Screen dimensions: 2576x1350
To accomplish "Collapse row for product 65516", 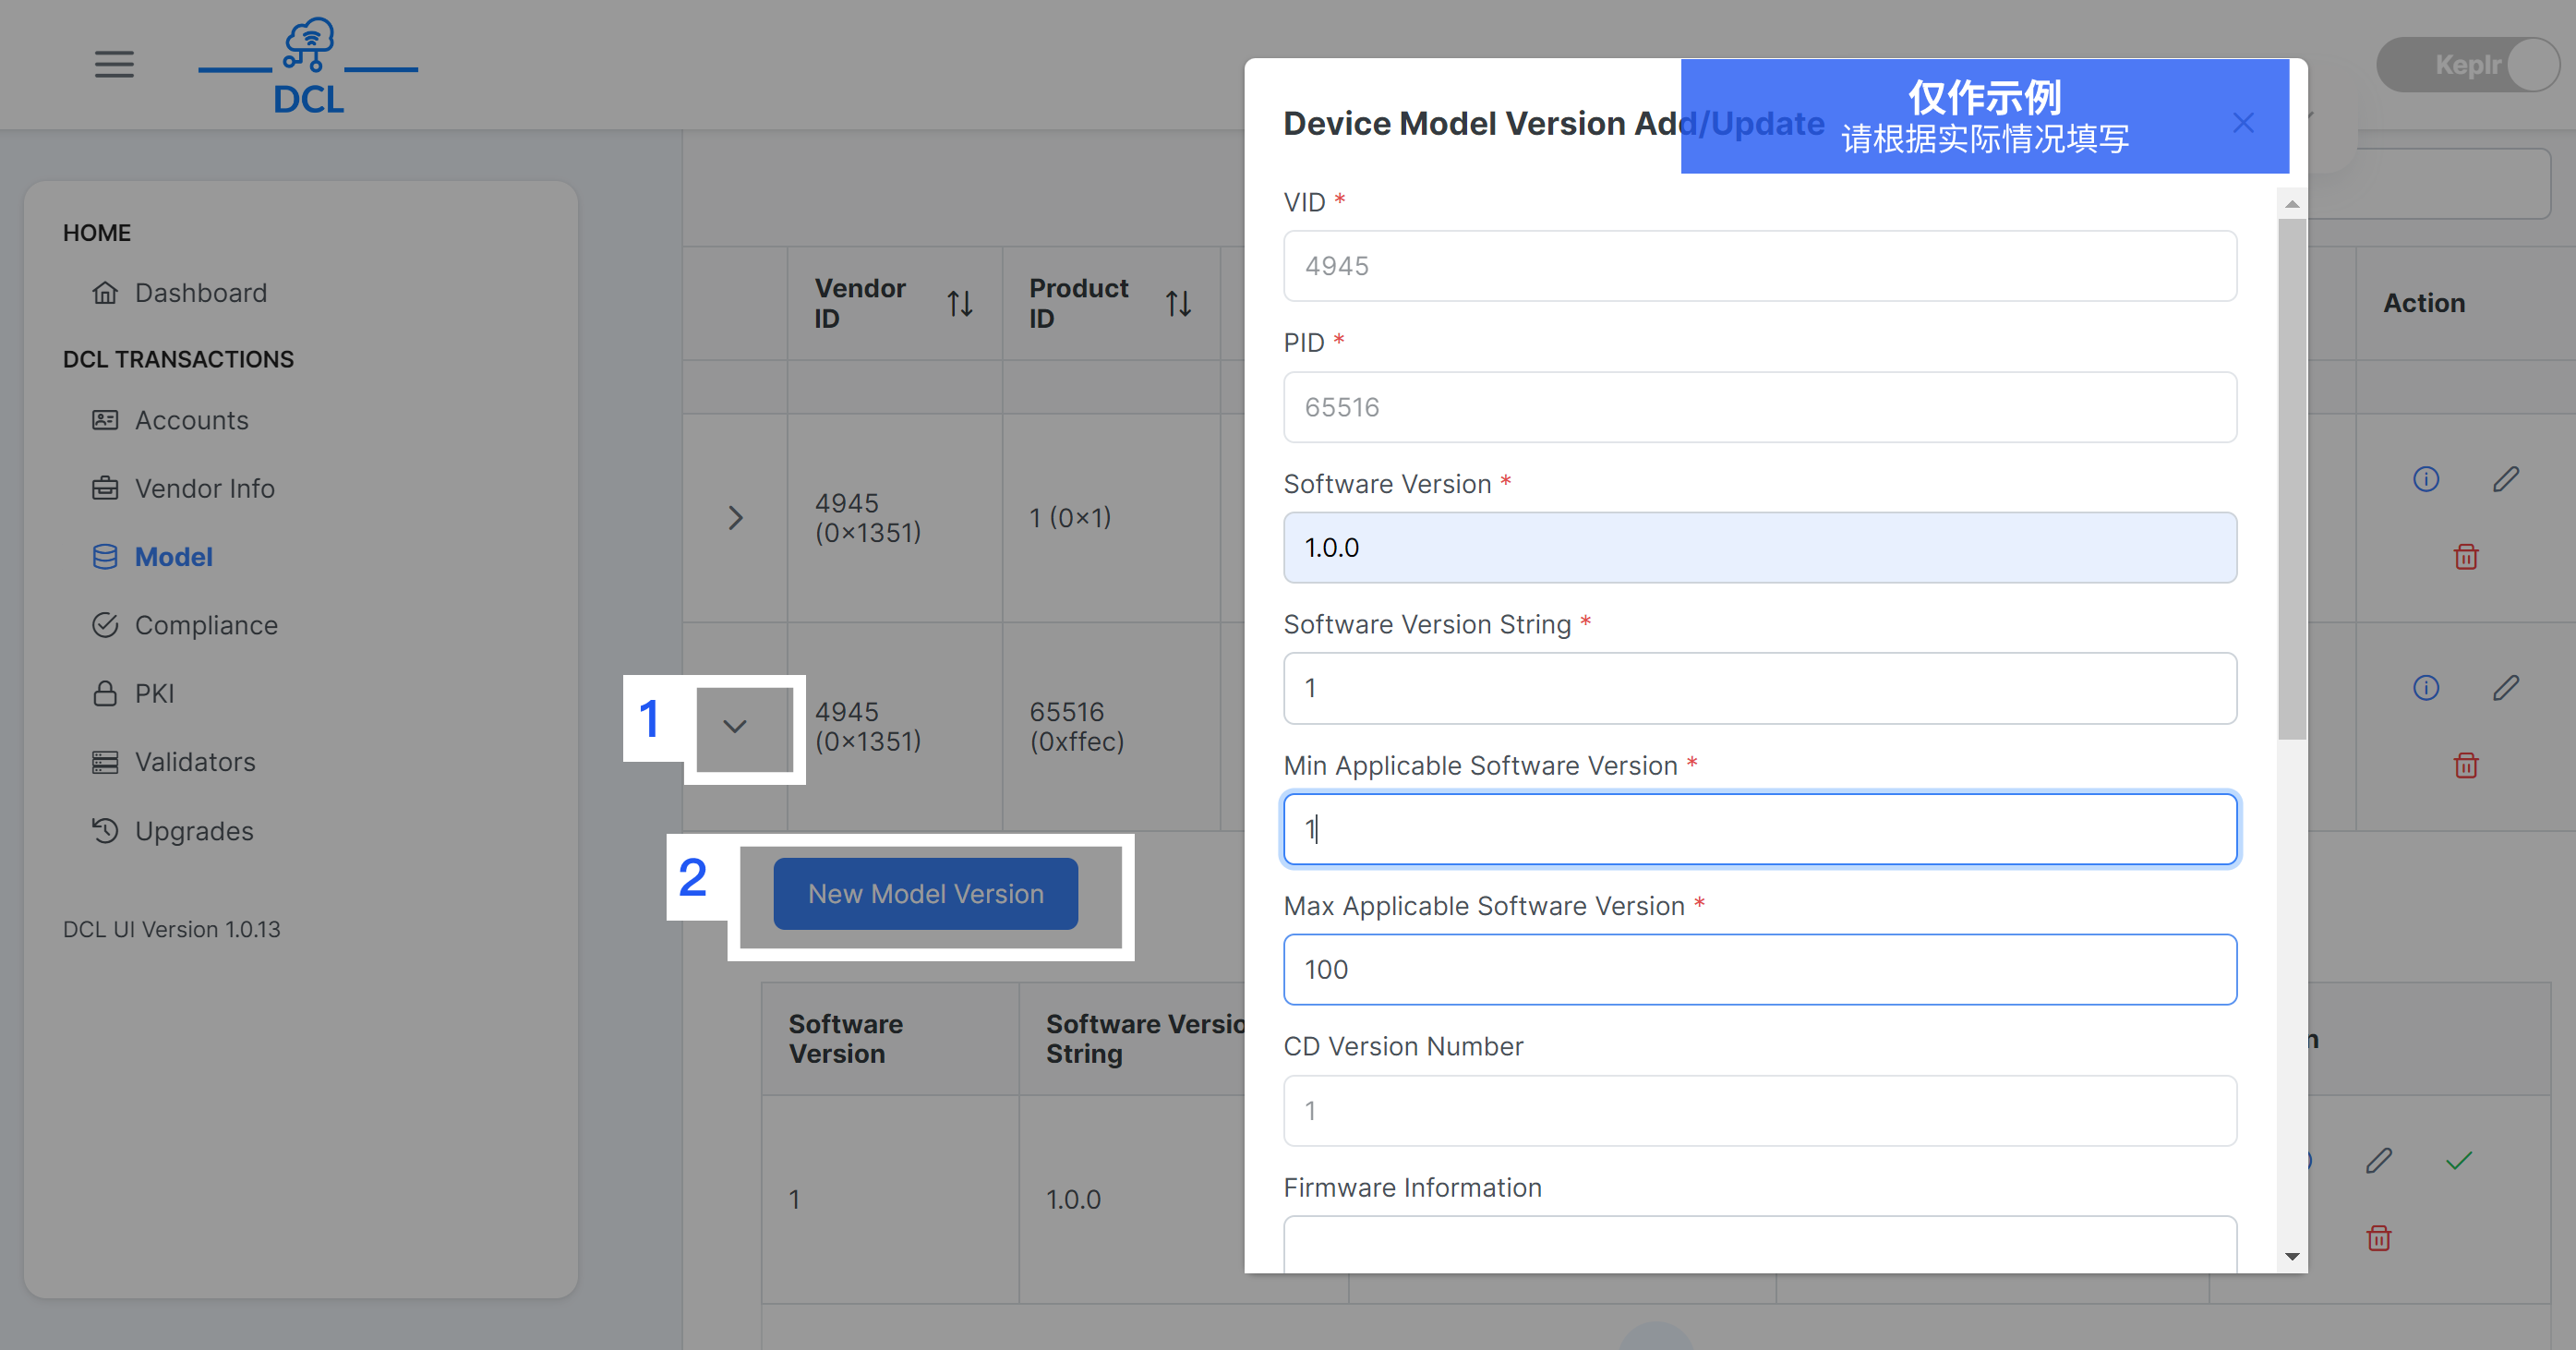I will 735,727.
